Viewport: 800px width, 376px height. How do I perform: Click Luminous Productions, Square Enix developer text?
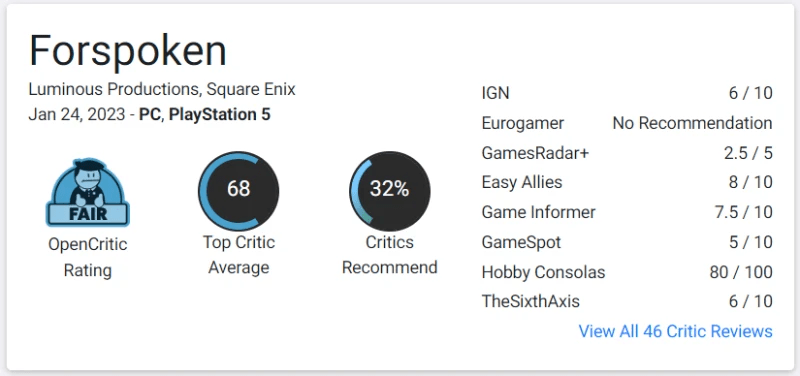pyautogui.click(x=162, y=90)
